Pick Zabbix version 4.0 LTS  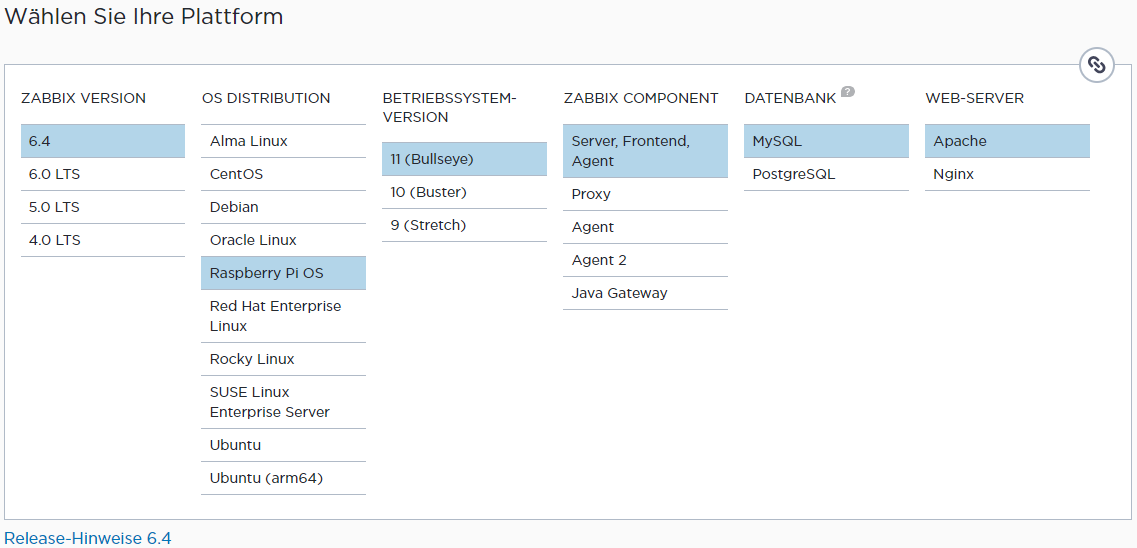(102, 240)
